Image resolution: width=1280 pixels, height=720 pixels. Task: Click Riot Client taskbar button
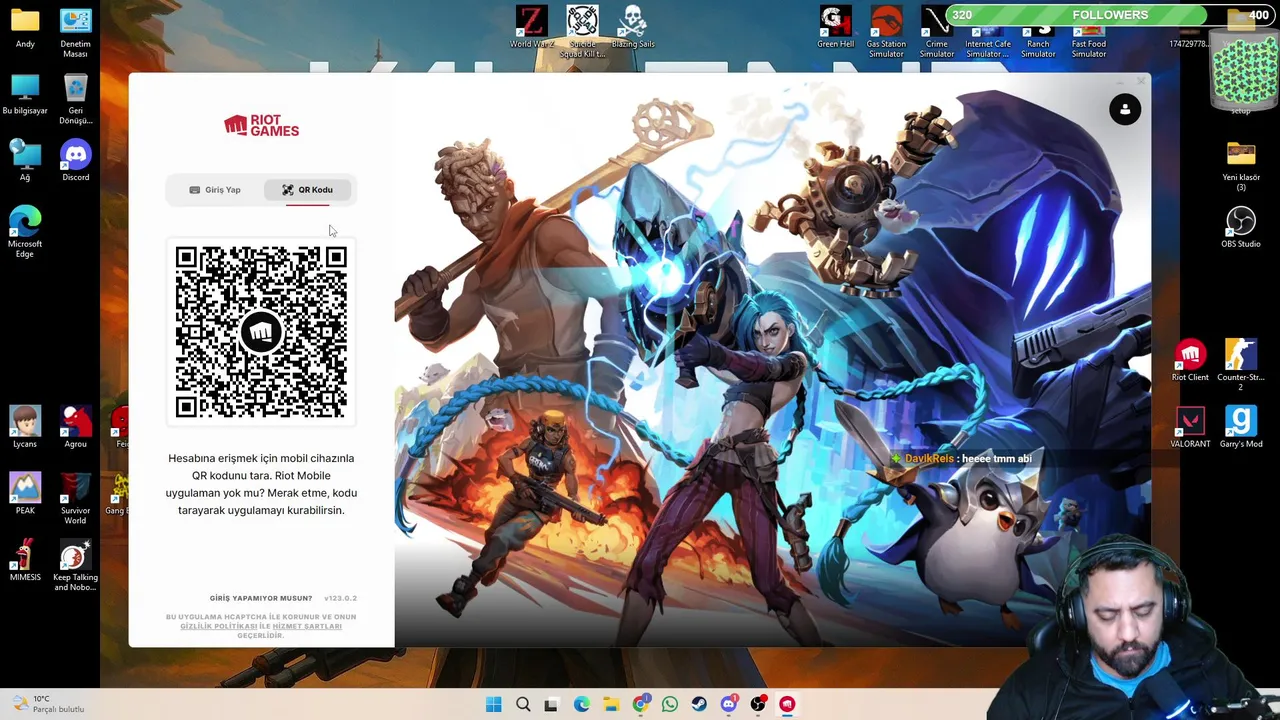pos(787,704)
